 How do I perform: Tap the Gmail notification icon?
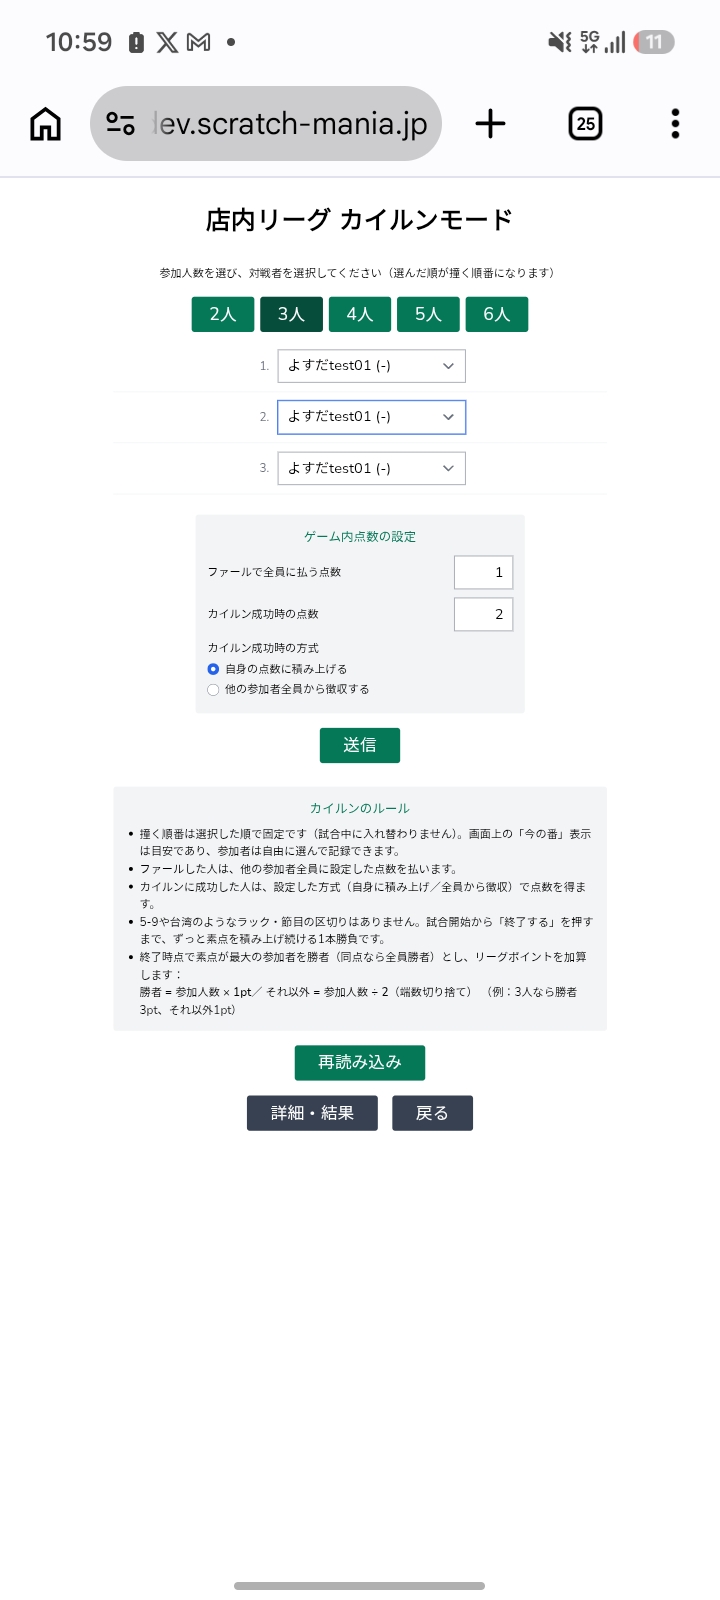tap(199, 42)
